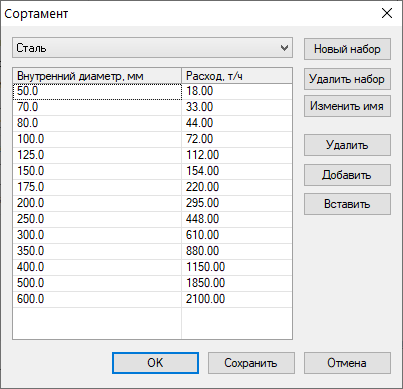Click the Сохранить button
This screenshot has width=403, height=389.
coord(251,363)
